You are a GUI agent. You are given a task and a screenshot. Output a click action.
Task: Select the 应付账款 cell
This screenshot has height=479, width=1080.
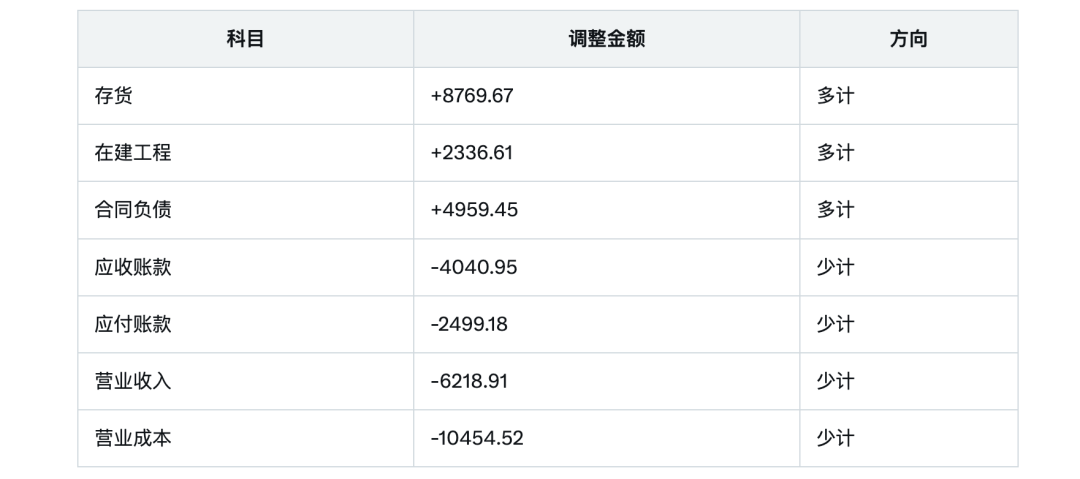(x=133, y=324)
